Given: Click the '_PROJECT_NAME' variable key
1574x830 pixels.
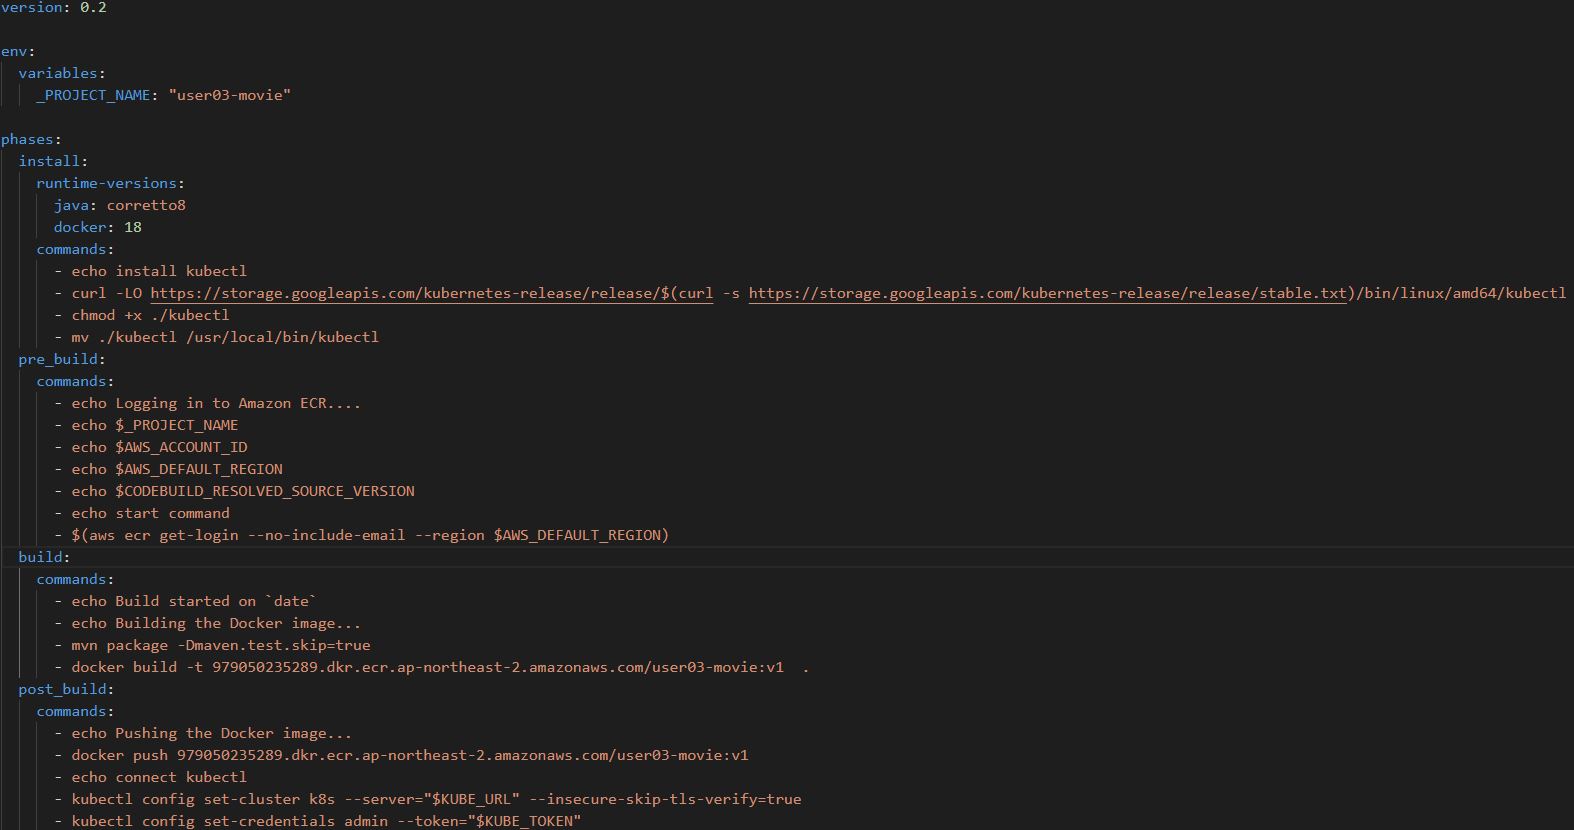Looking at the screenshot, I should [x=93, y=95].
